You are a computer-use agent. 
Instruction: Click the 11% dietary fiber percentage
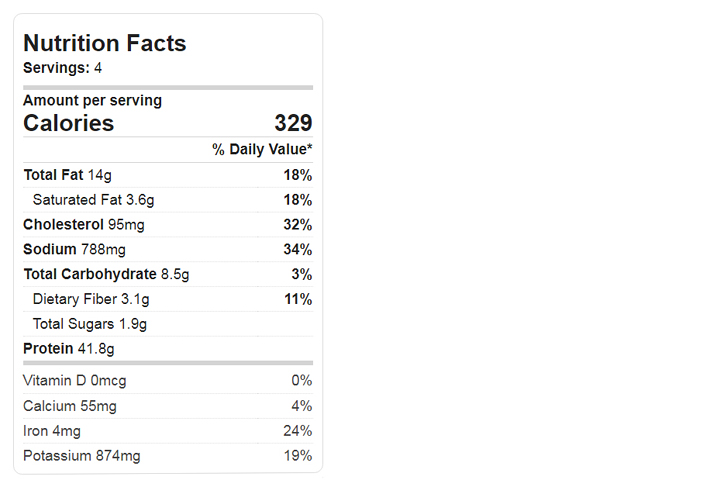click(x=298, y=299)
